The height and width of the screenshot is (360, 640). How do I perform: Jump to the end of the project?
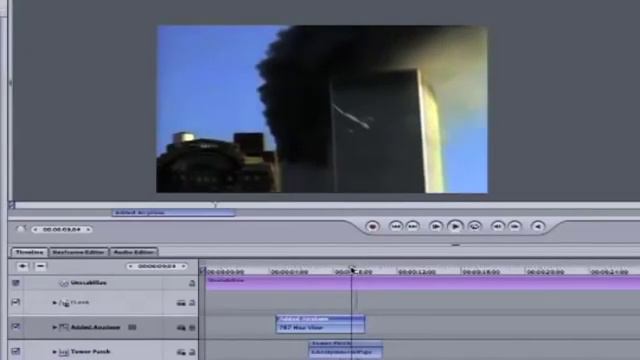click(413, 226)
